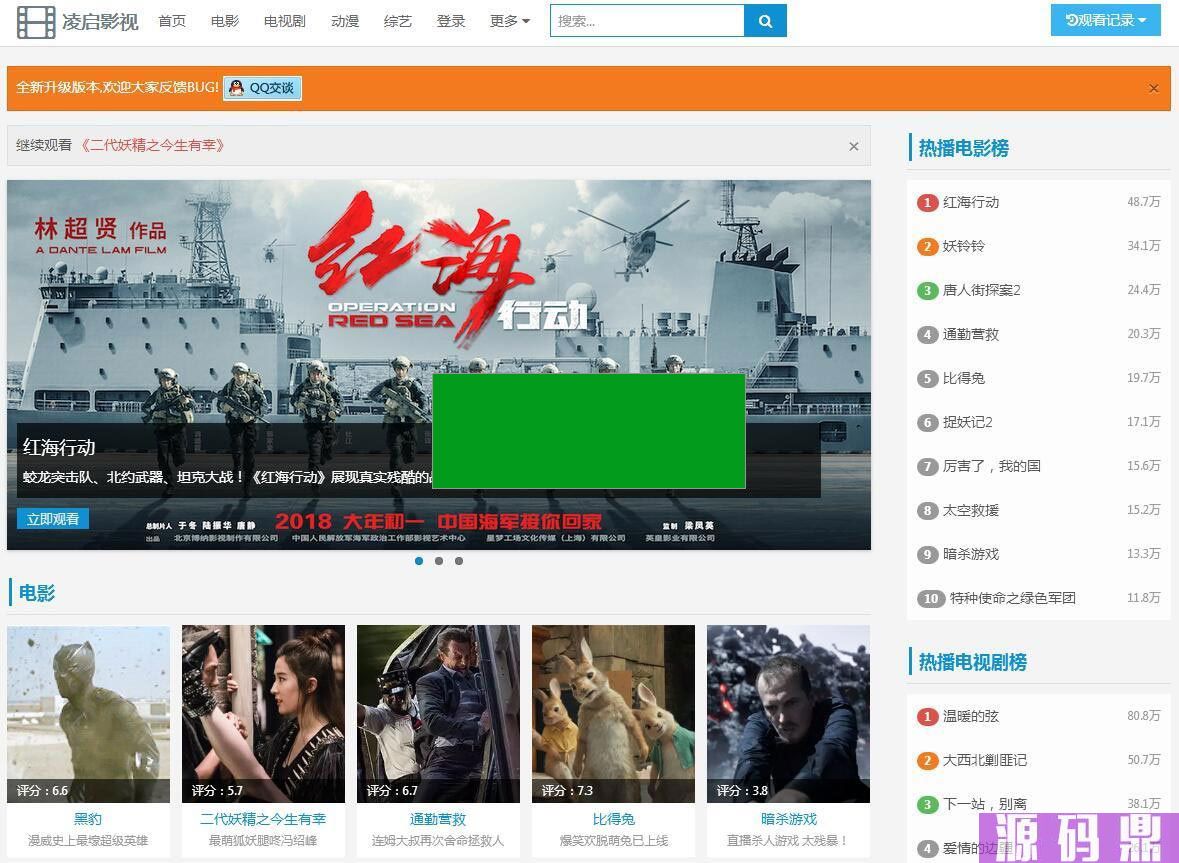Click the 凌启影视 site name
Viewport: 1179px width, 863px height.
pyautogui.click(x=100, y=22)
